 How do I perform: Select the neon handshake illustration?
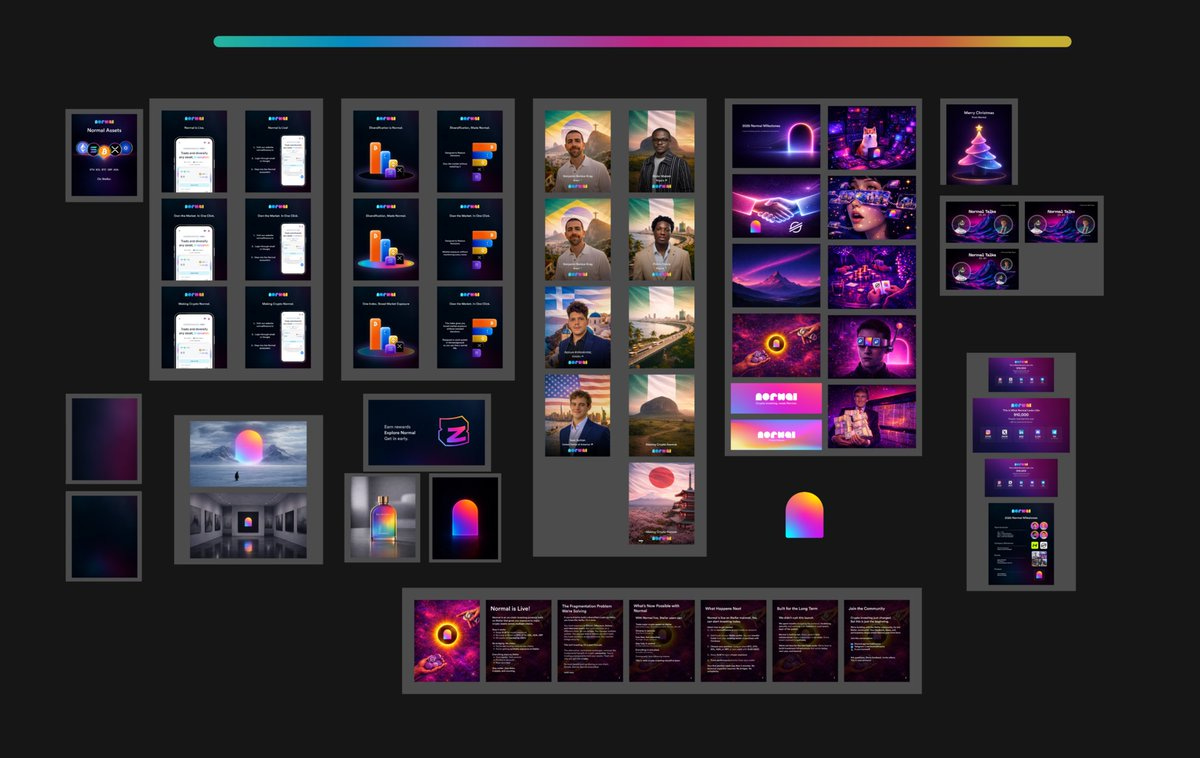click(776, 207)
